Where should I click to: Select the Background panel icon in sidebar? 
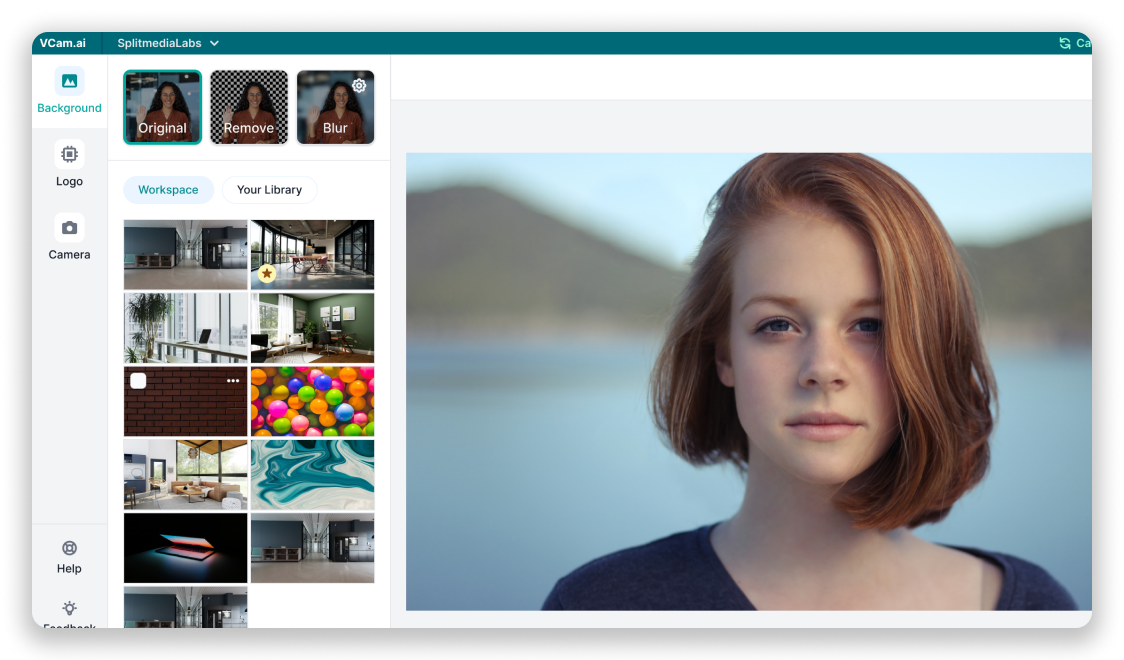69,80
